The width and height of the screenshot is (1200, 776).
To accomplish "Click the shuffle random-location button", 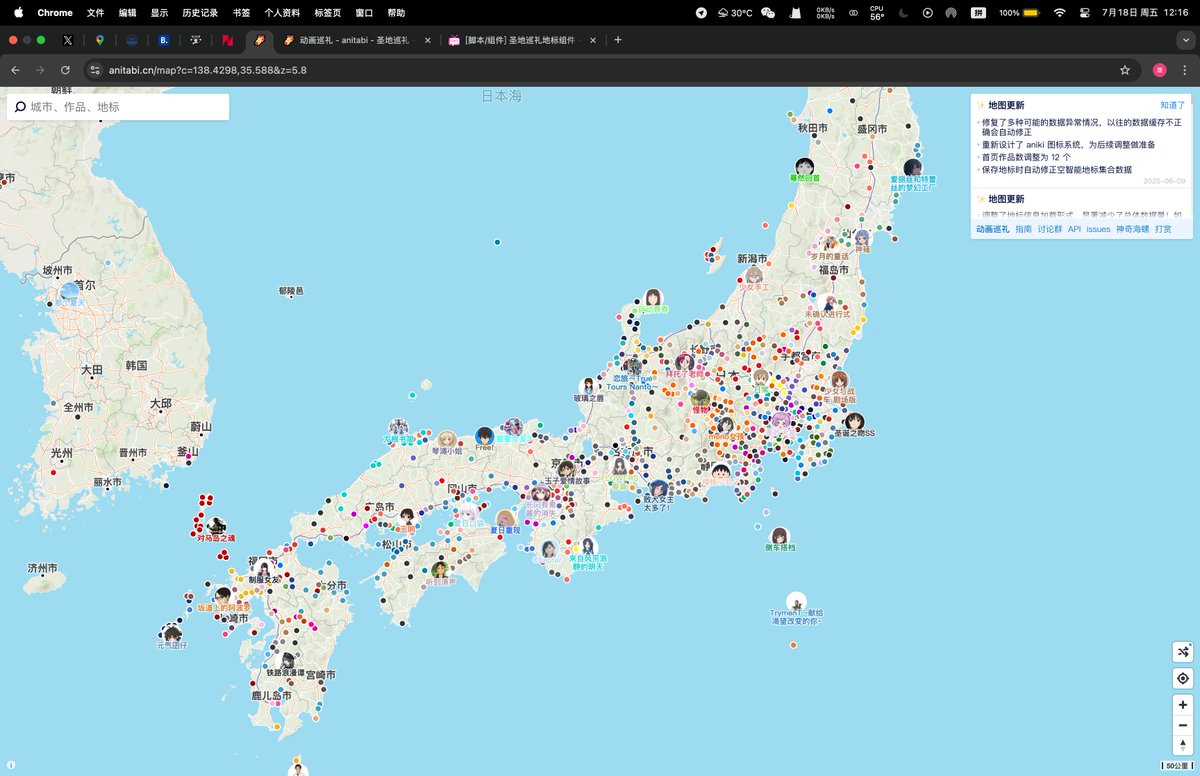I will coord(1183,652).
